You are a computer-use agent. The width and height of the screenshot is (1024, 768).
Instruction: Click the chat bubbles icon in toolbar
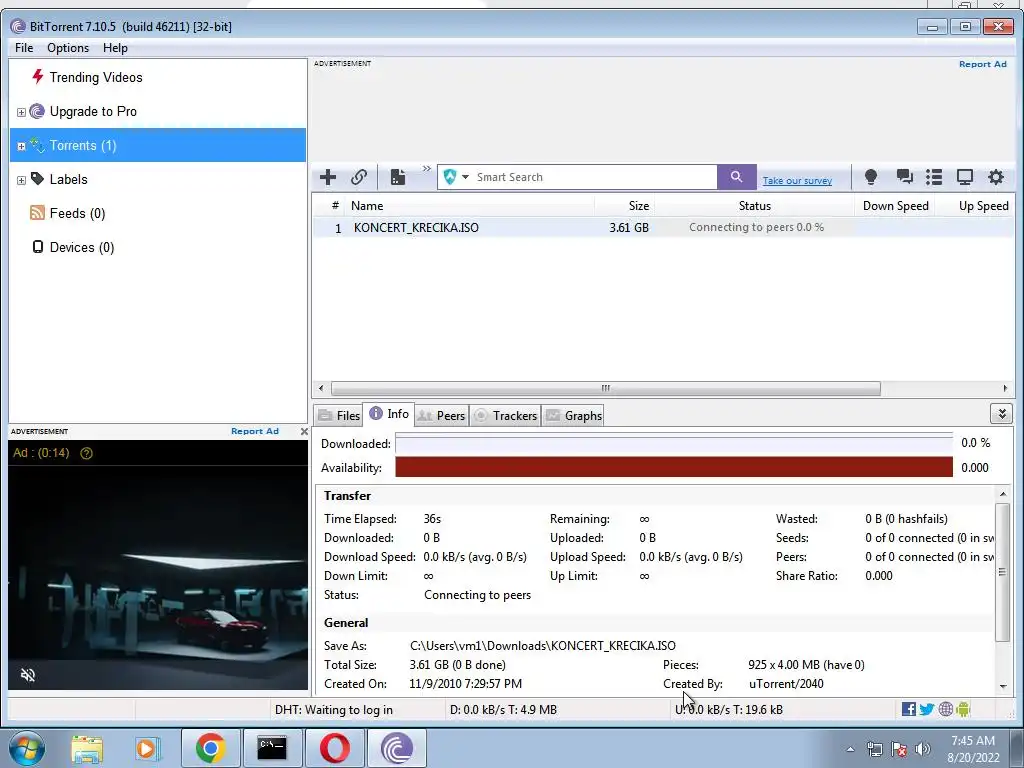coord(904,177)
